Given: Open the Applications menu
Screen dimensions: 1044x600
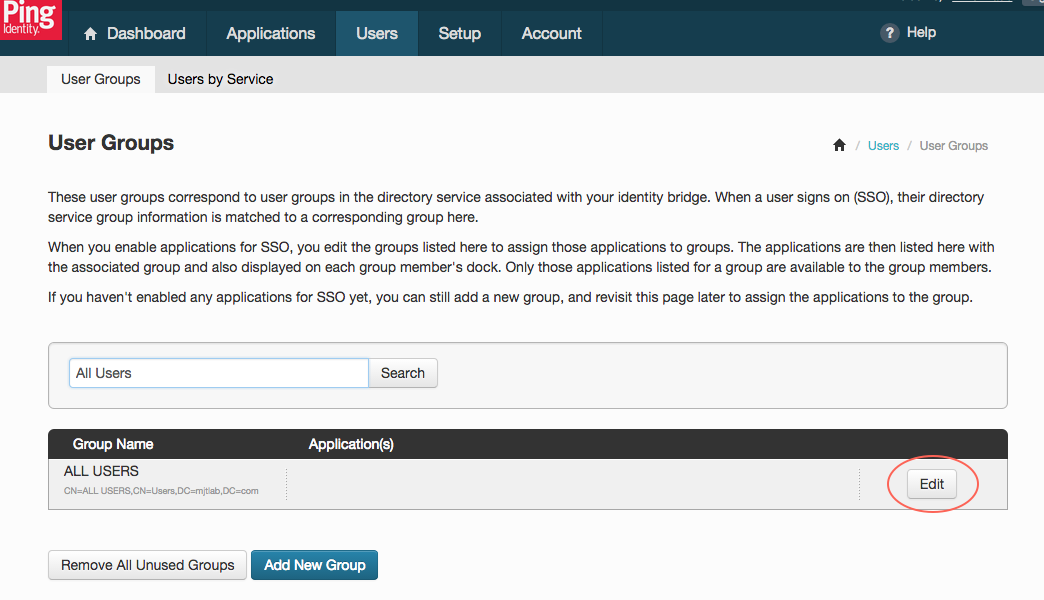Looking at the screenshot, I should click(270, 34).
